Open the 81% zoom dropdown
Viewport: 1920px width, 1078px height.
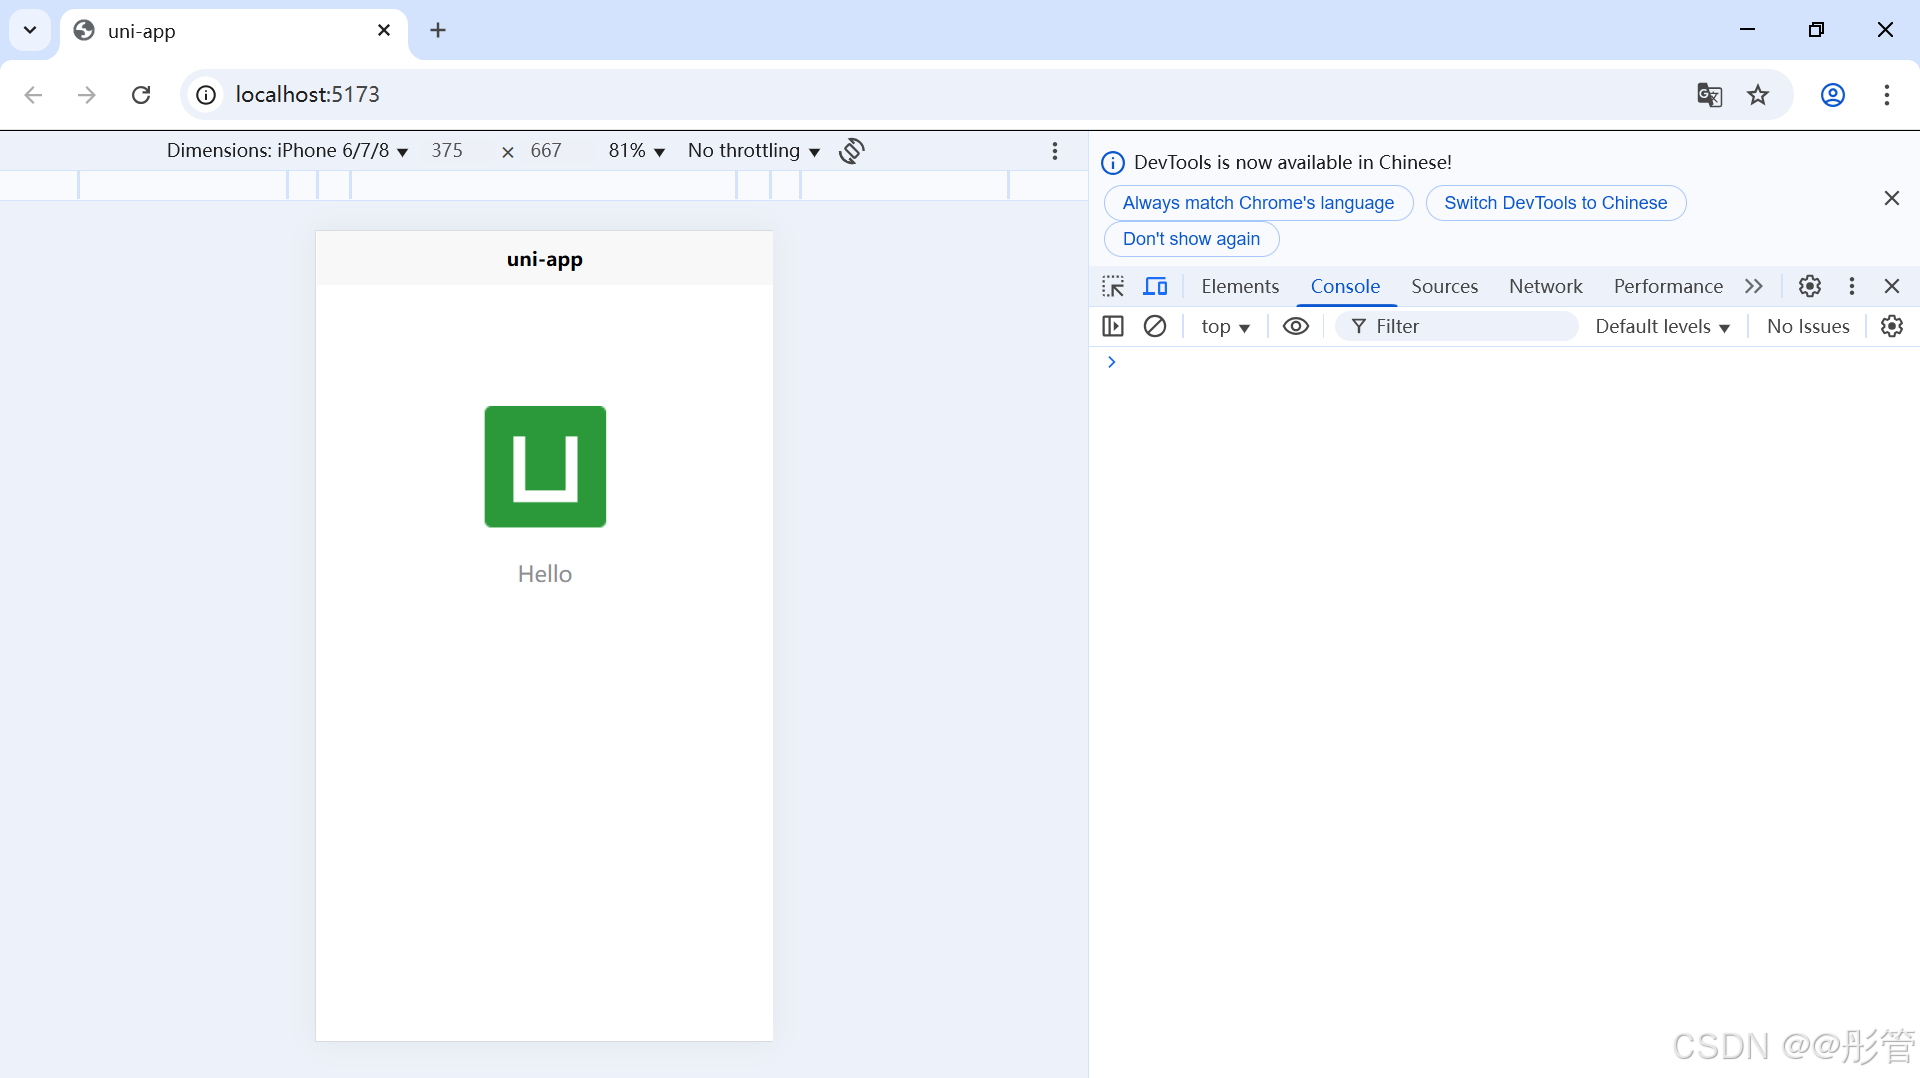click(636, 150)
